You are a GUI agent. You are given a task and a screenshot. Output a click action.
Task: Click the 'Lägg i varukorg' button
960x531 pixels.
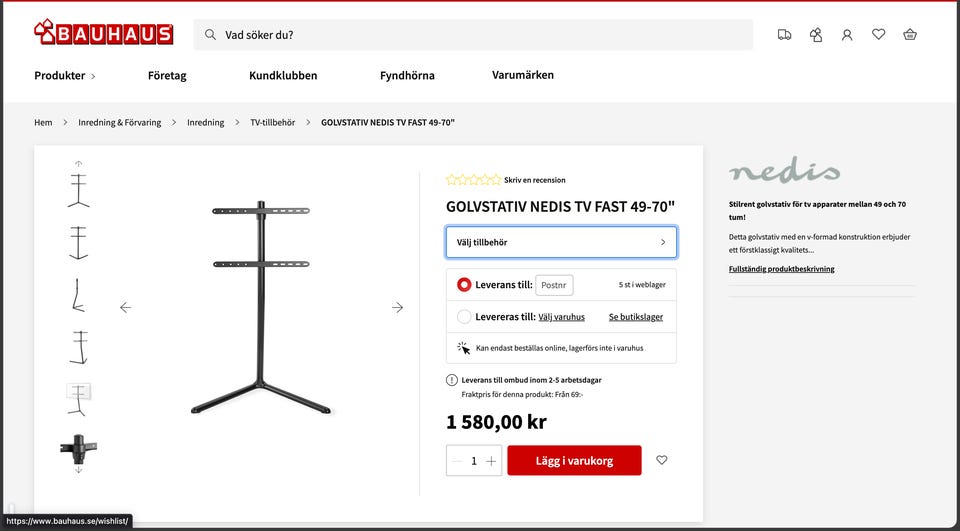(x=574, y=461)
